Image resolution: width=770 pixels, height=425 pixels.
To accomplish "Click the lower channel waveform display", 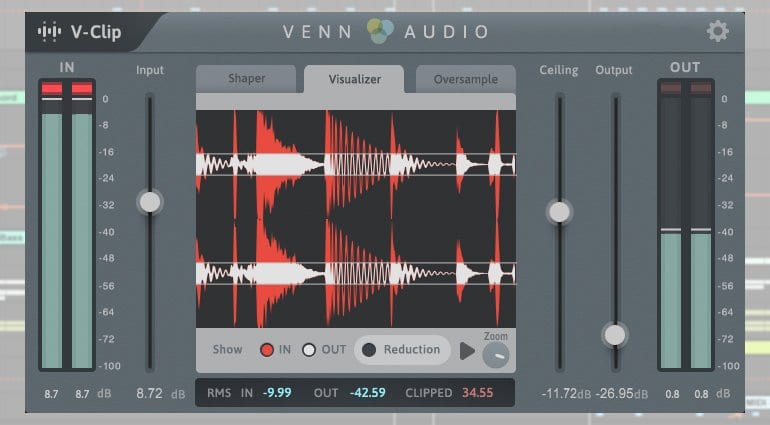I will tap(356, 273).
